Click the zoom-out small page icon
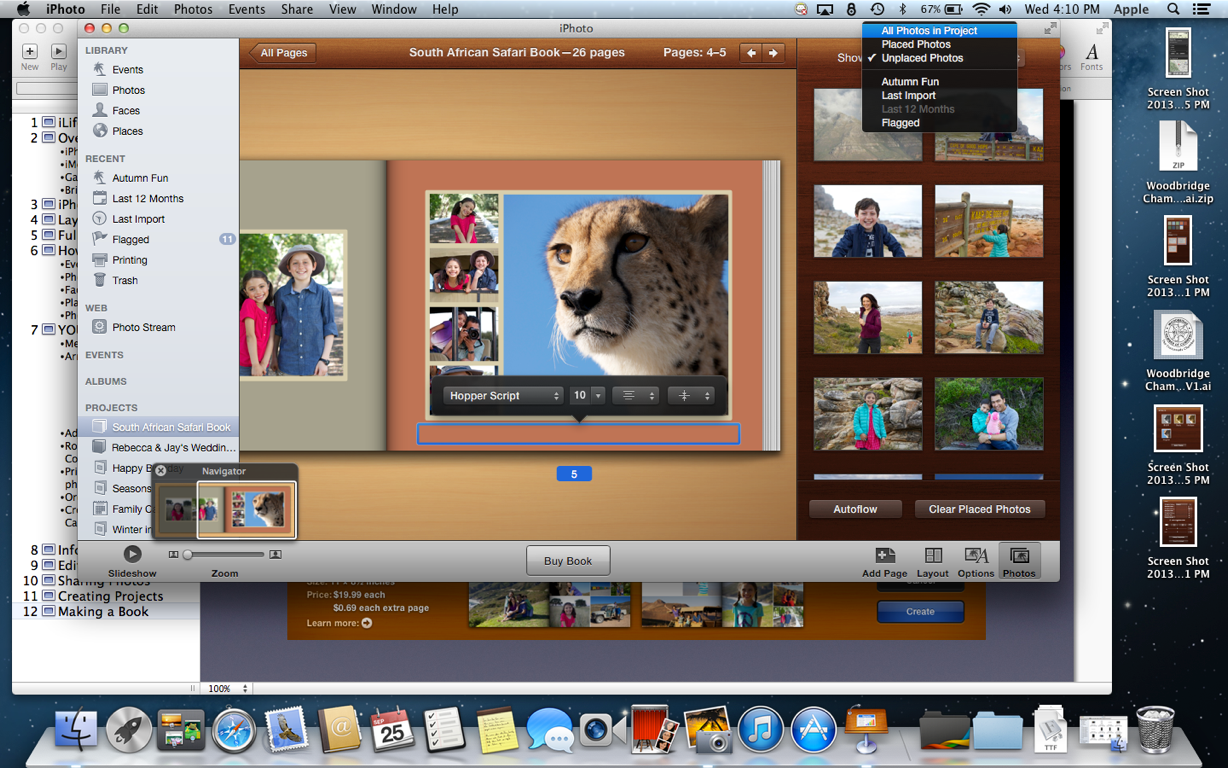 (173, 554)
